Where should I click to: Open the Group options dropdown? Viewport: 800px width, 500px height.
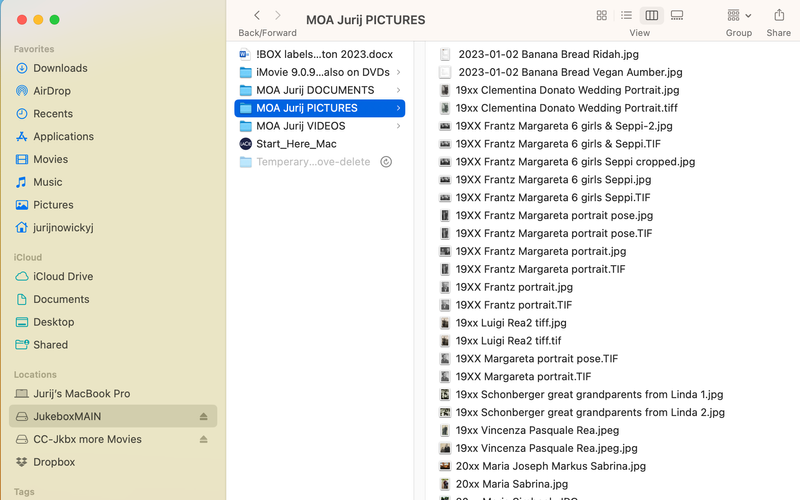pos(739,15)
